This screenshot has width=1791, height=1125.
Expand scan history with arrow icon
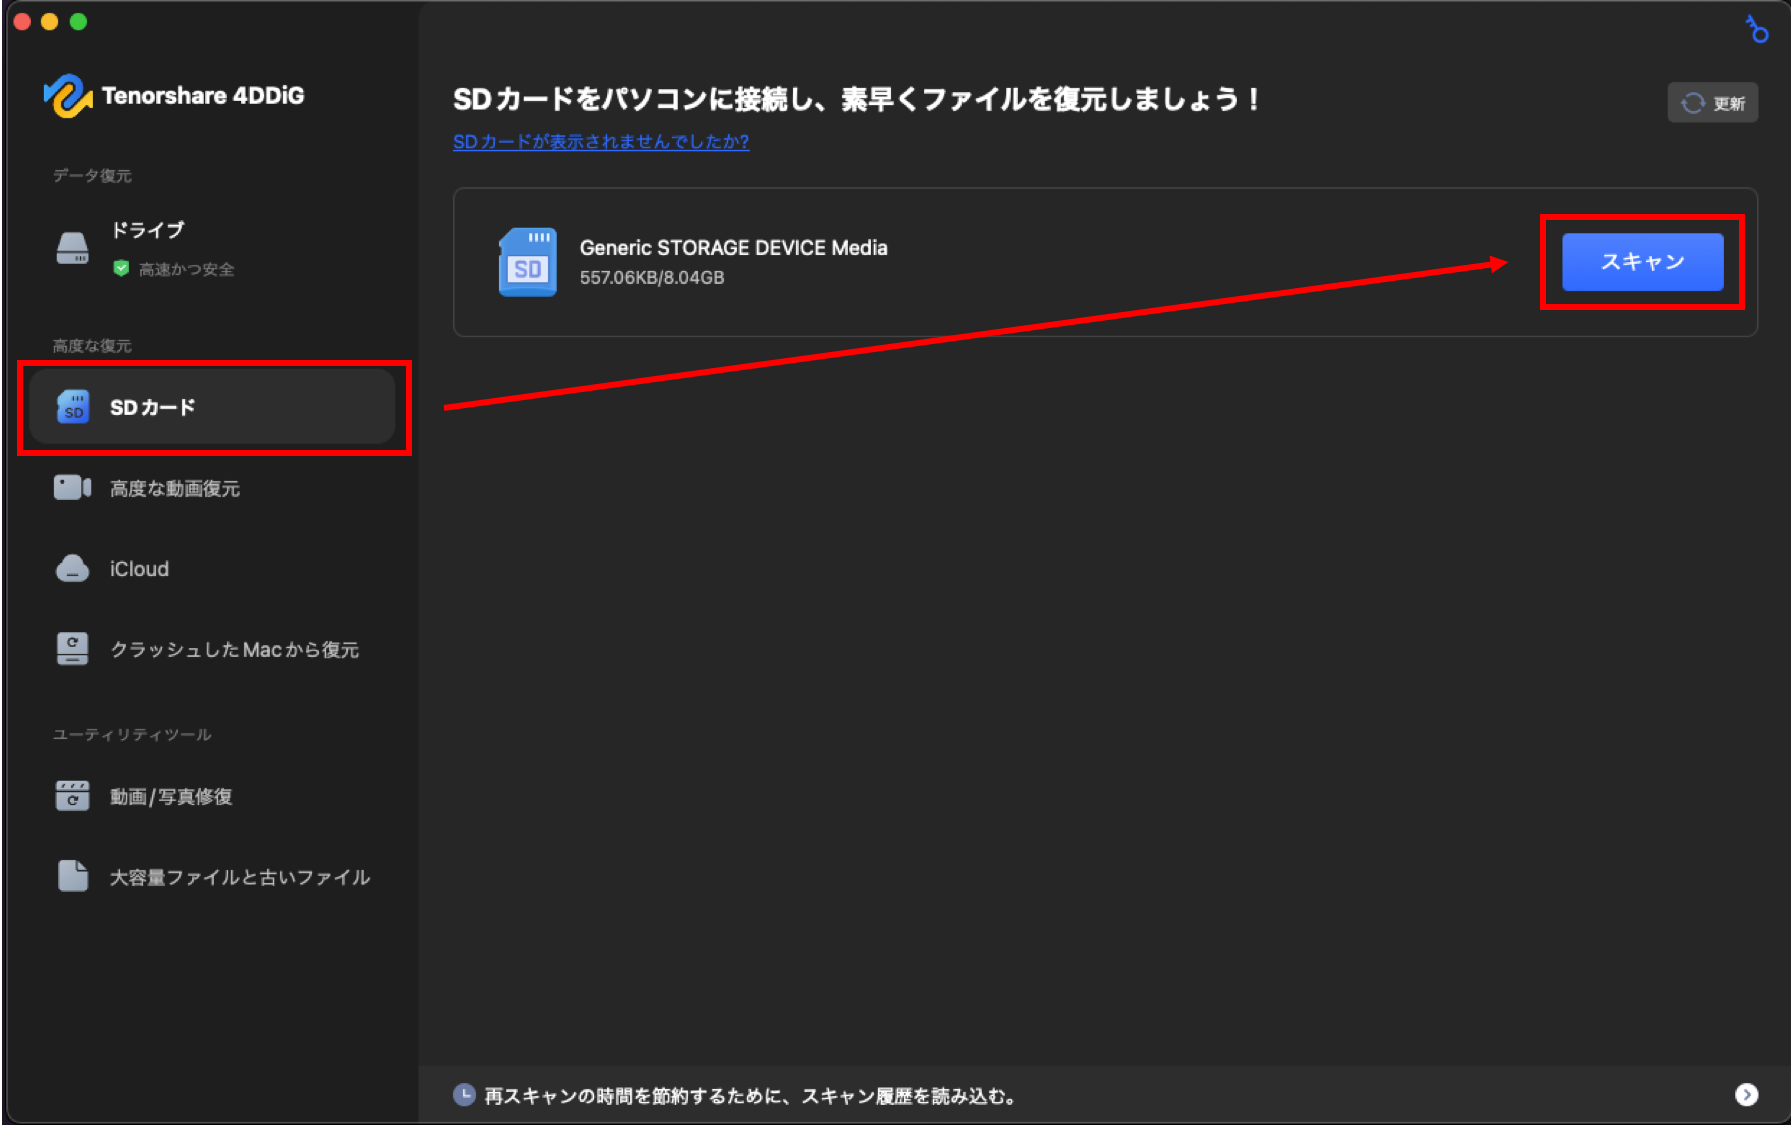1746,1095
